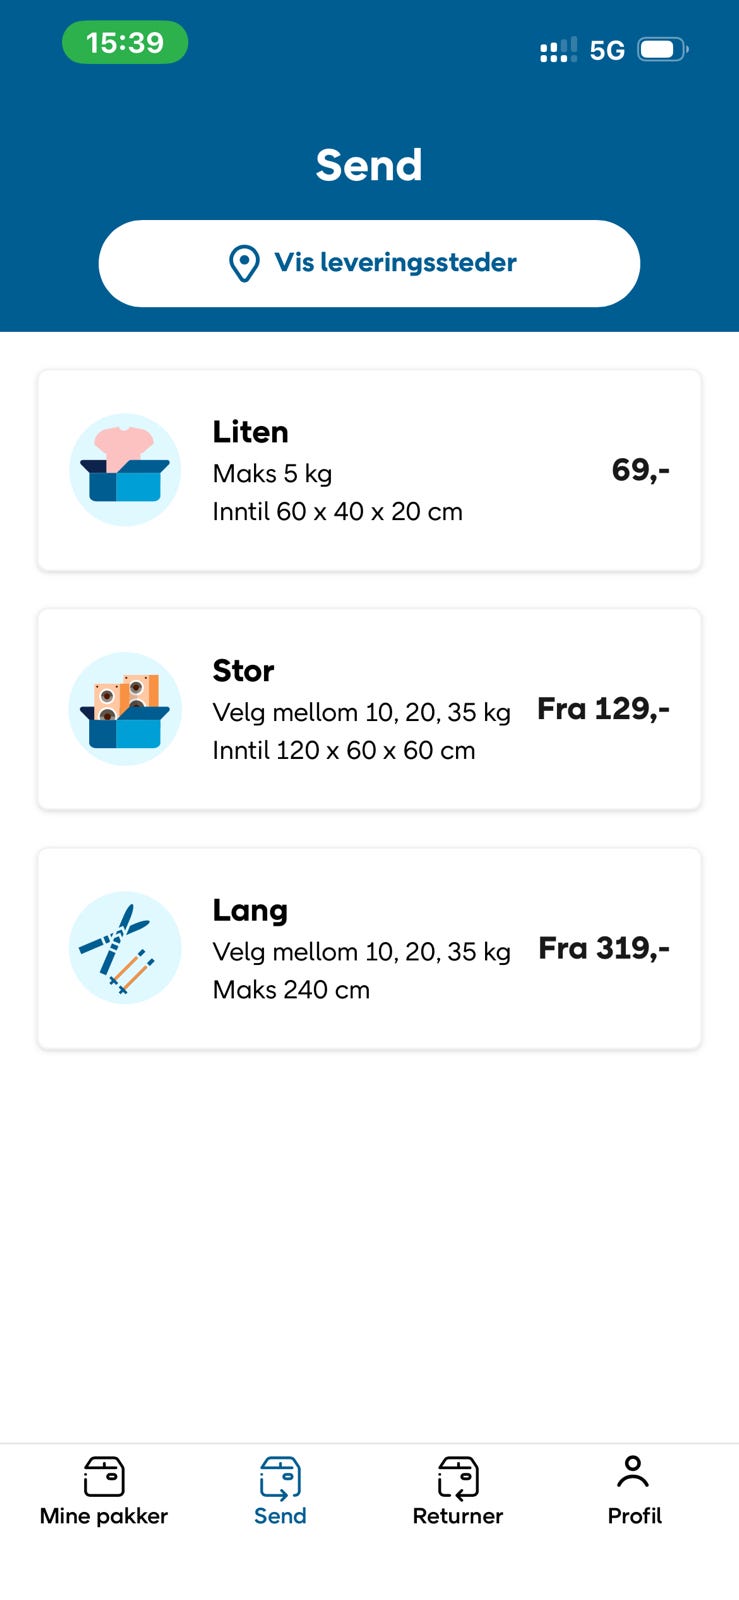This screenshot has height=1600, width=739.
Task: Switch to the Profil tab label
Action: 635,1516
